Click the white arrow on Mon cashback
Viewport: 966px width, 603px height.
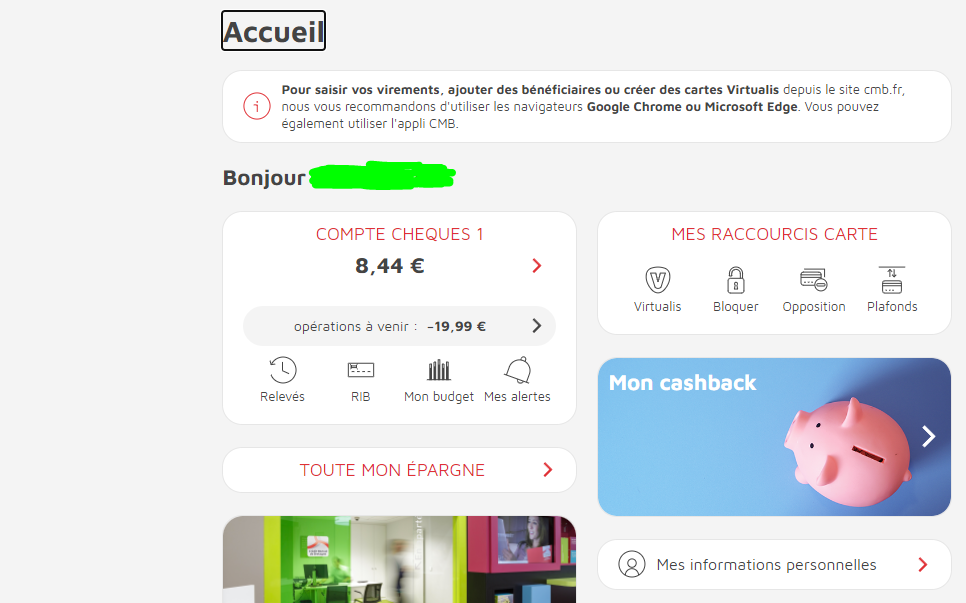tap(928, 437)
